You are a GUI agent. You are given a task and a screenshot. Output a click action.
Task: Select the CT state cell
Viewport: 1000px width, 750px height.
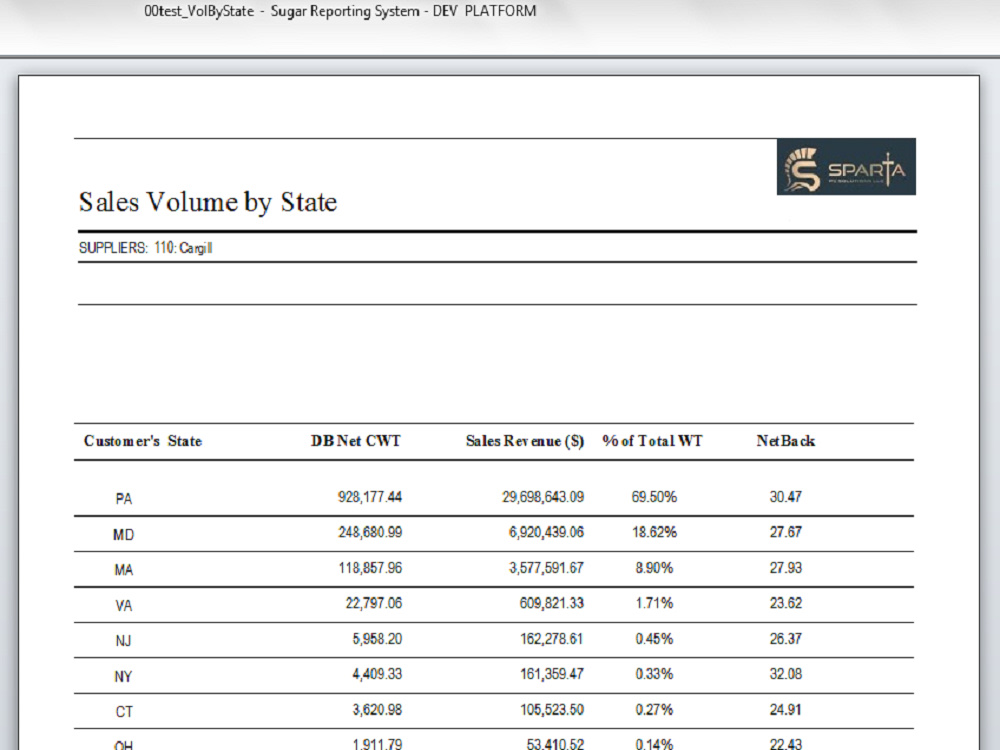[x=124, y=711]
